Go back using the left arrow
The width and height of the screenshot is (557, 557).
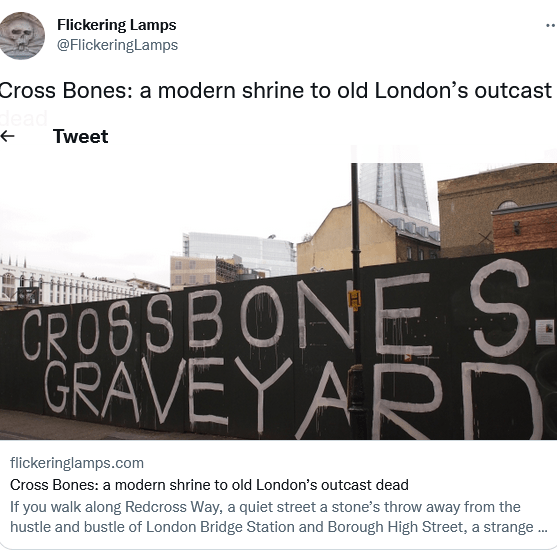pos(7,136)
